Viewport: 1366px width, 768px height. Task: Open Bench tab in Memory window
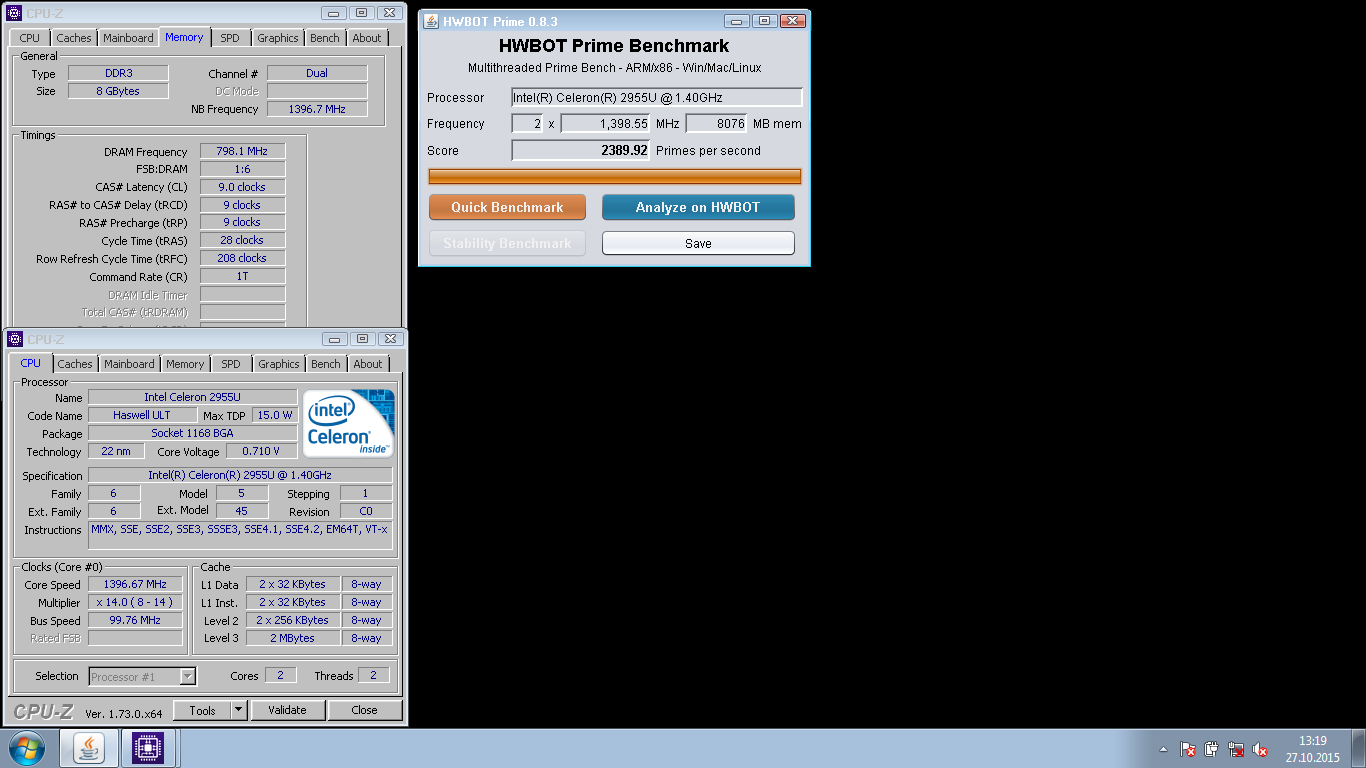click(x=325, y=38)
